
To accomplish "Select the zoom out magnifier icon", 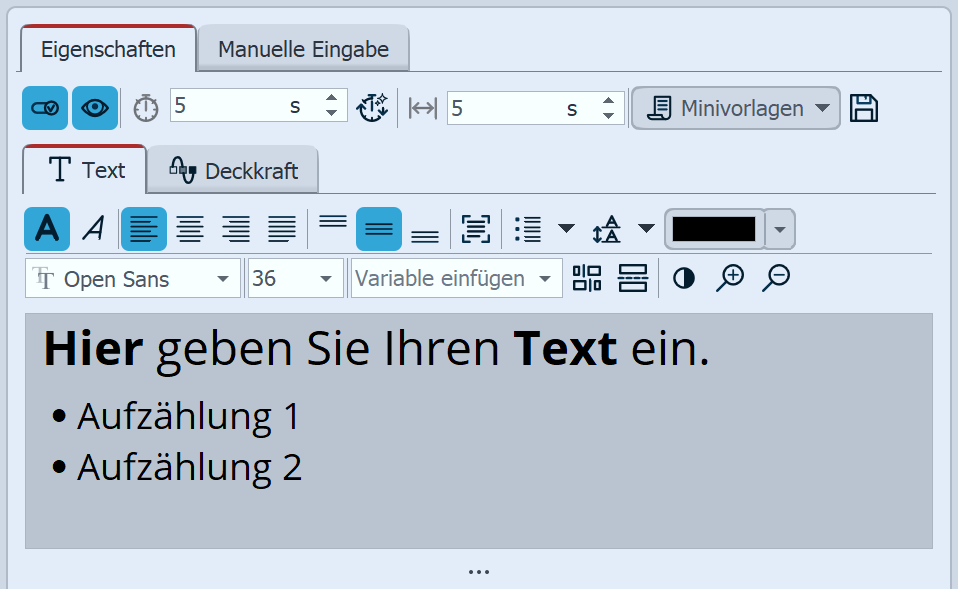I will [x=775, y=278].
